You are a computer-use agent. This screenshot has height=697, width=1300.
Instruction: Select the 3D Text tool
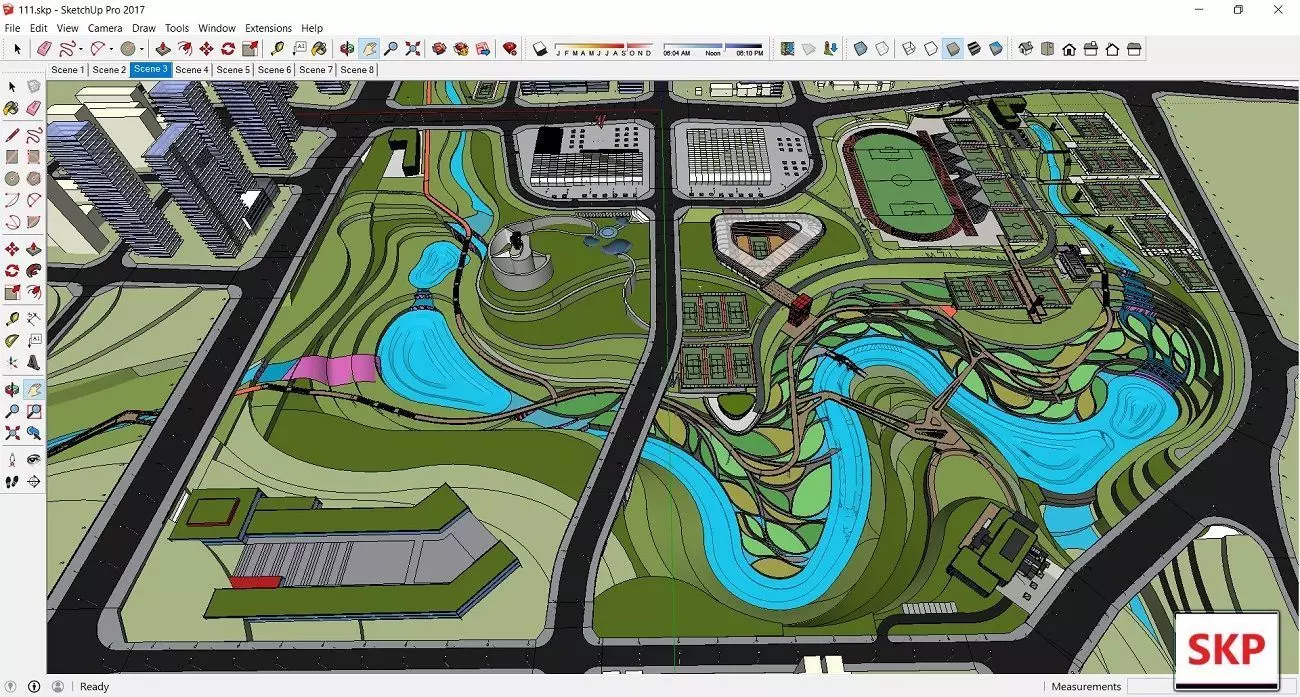[34, 363]
